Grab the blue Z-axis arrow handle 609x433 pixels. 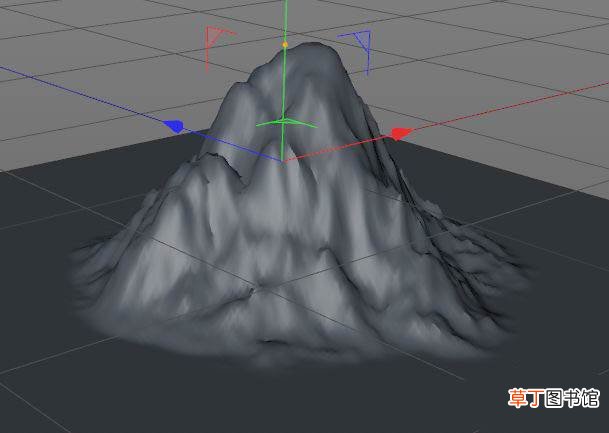click(x=174, y=126)
